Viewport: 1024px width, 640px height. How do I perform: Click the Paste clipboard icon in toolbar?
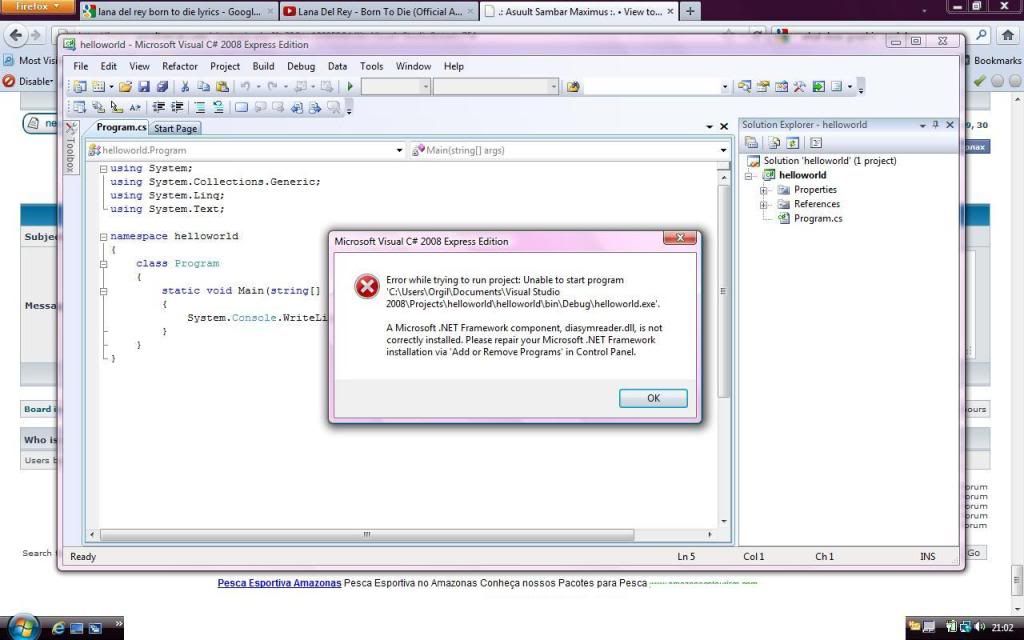(x=222, y=87)
